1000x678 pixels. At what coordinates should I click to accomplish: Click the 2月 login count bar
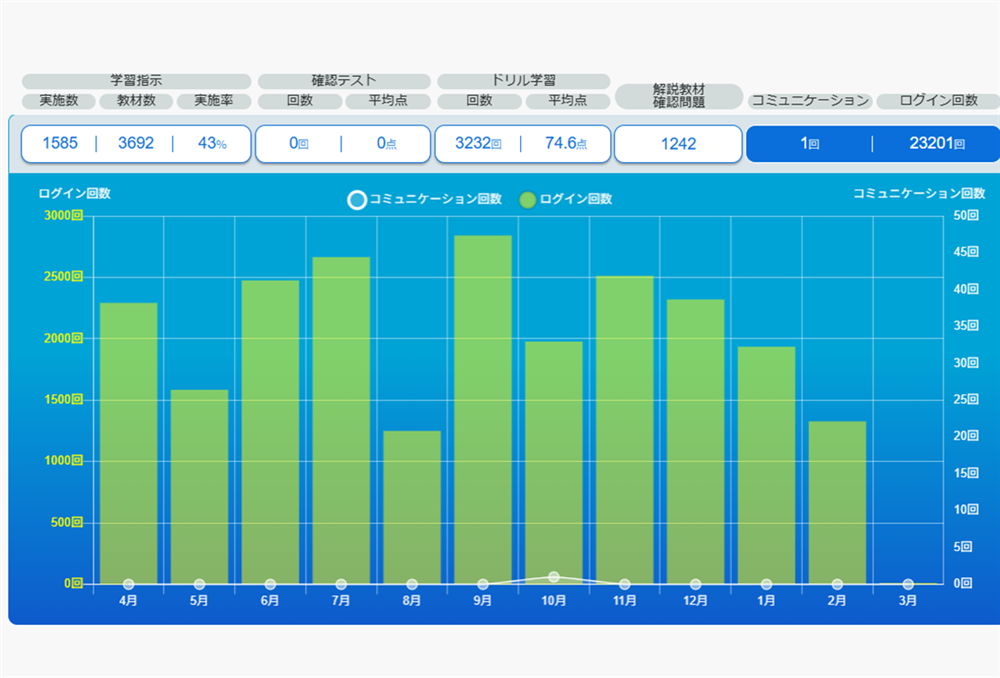(837, 502)
